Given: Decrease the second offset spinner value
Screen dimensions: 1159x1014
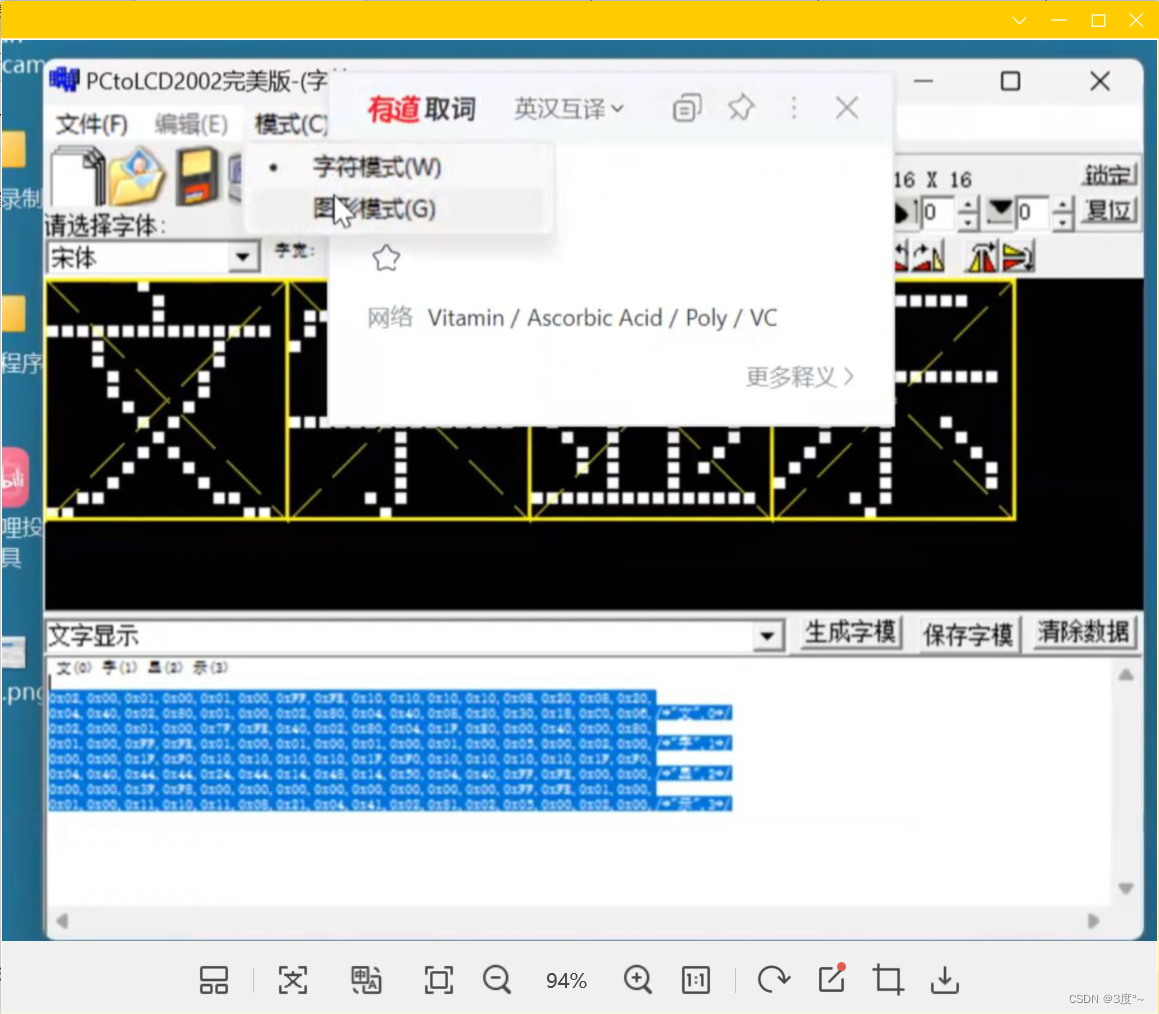Looking at the screenshot, I should [1063, 221].
